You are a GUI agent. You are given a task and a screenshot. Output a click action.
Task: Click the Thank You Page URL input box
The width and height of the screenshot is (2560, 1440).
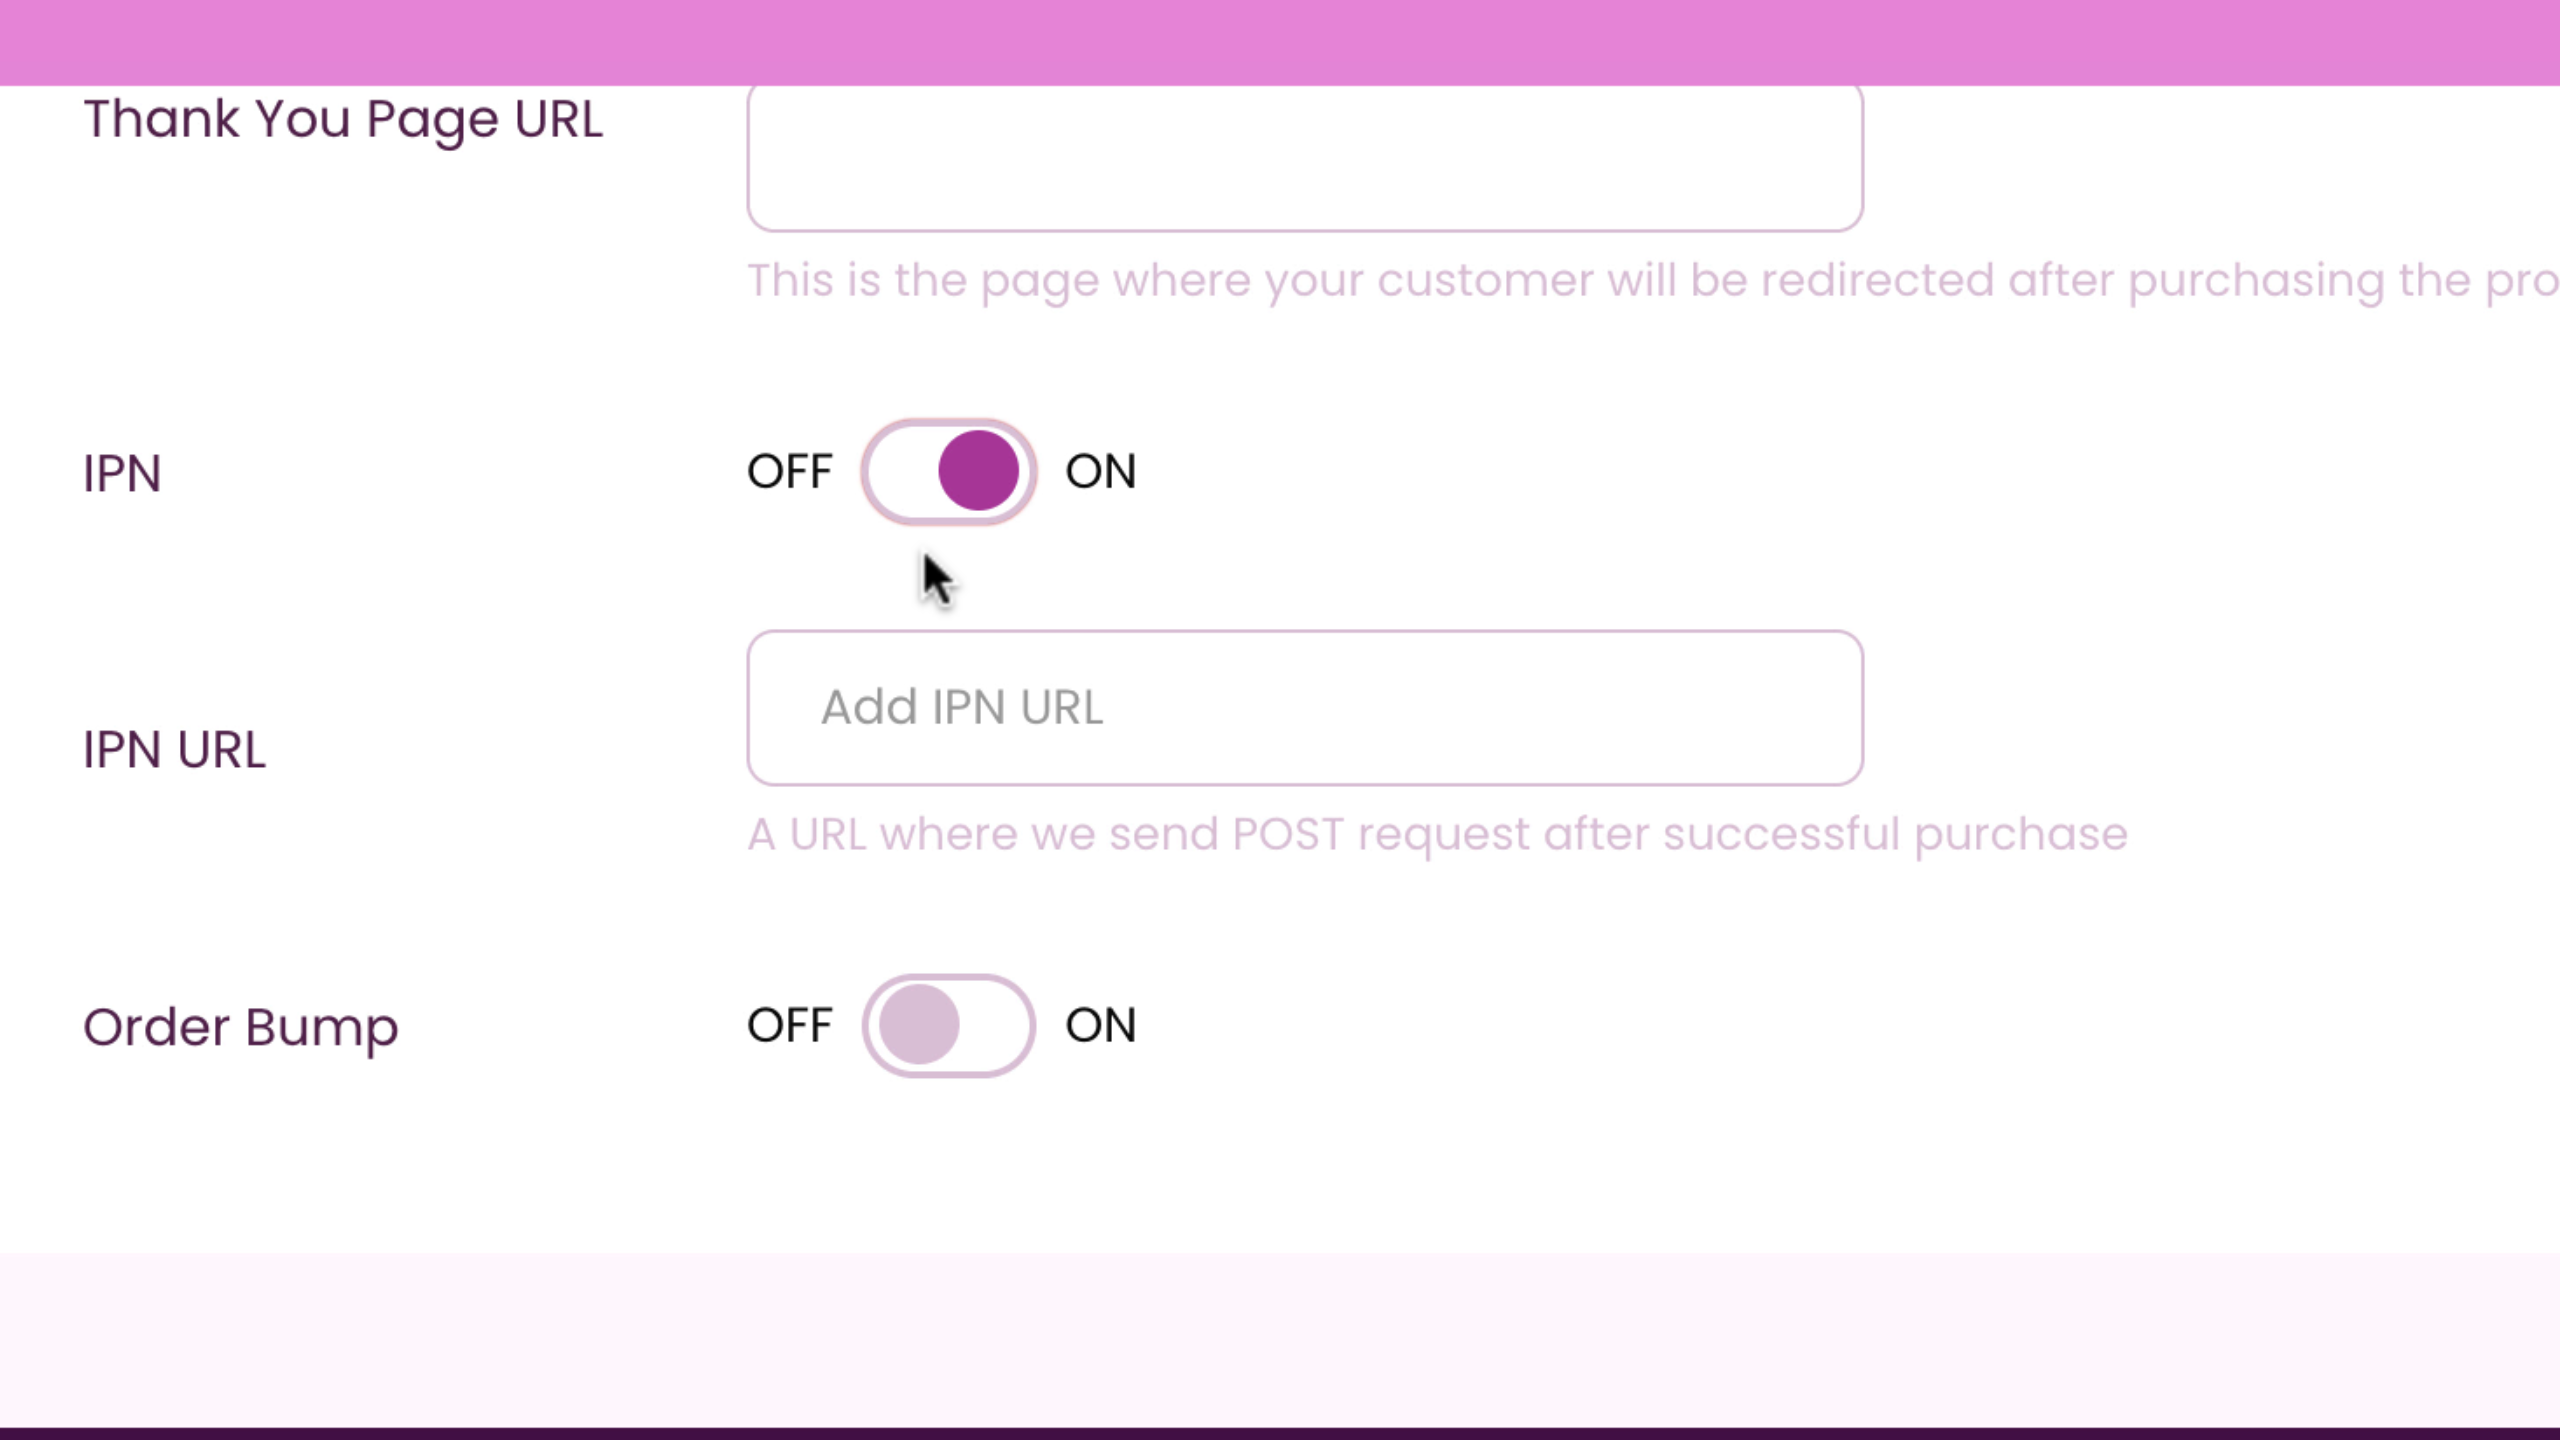[1304, 158]
